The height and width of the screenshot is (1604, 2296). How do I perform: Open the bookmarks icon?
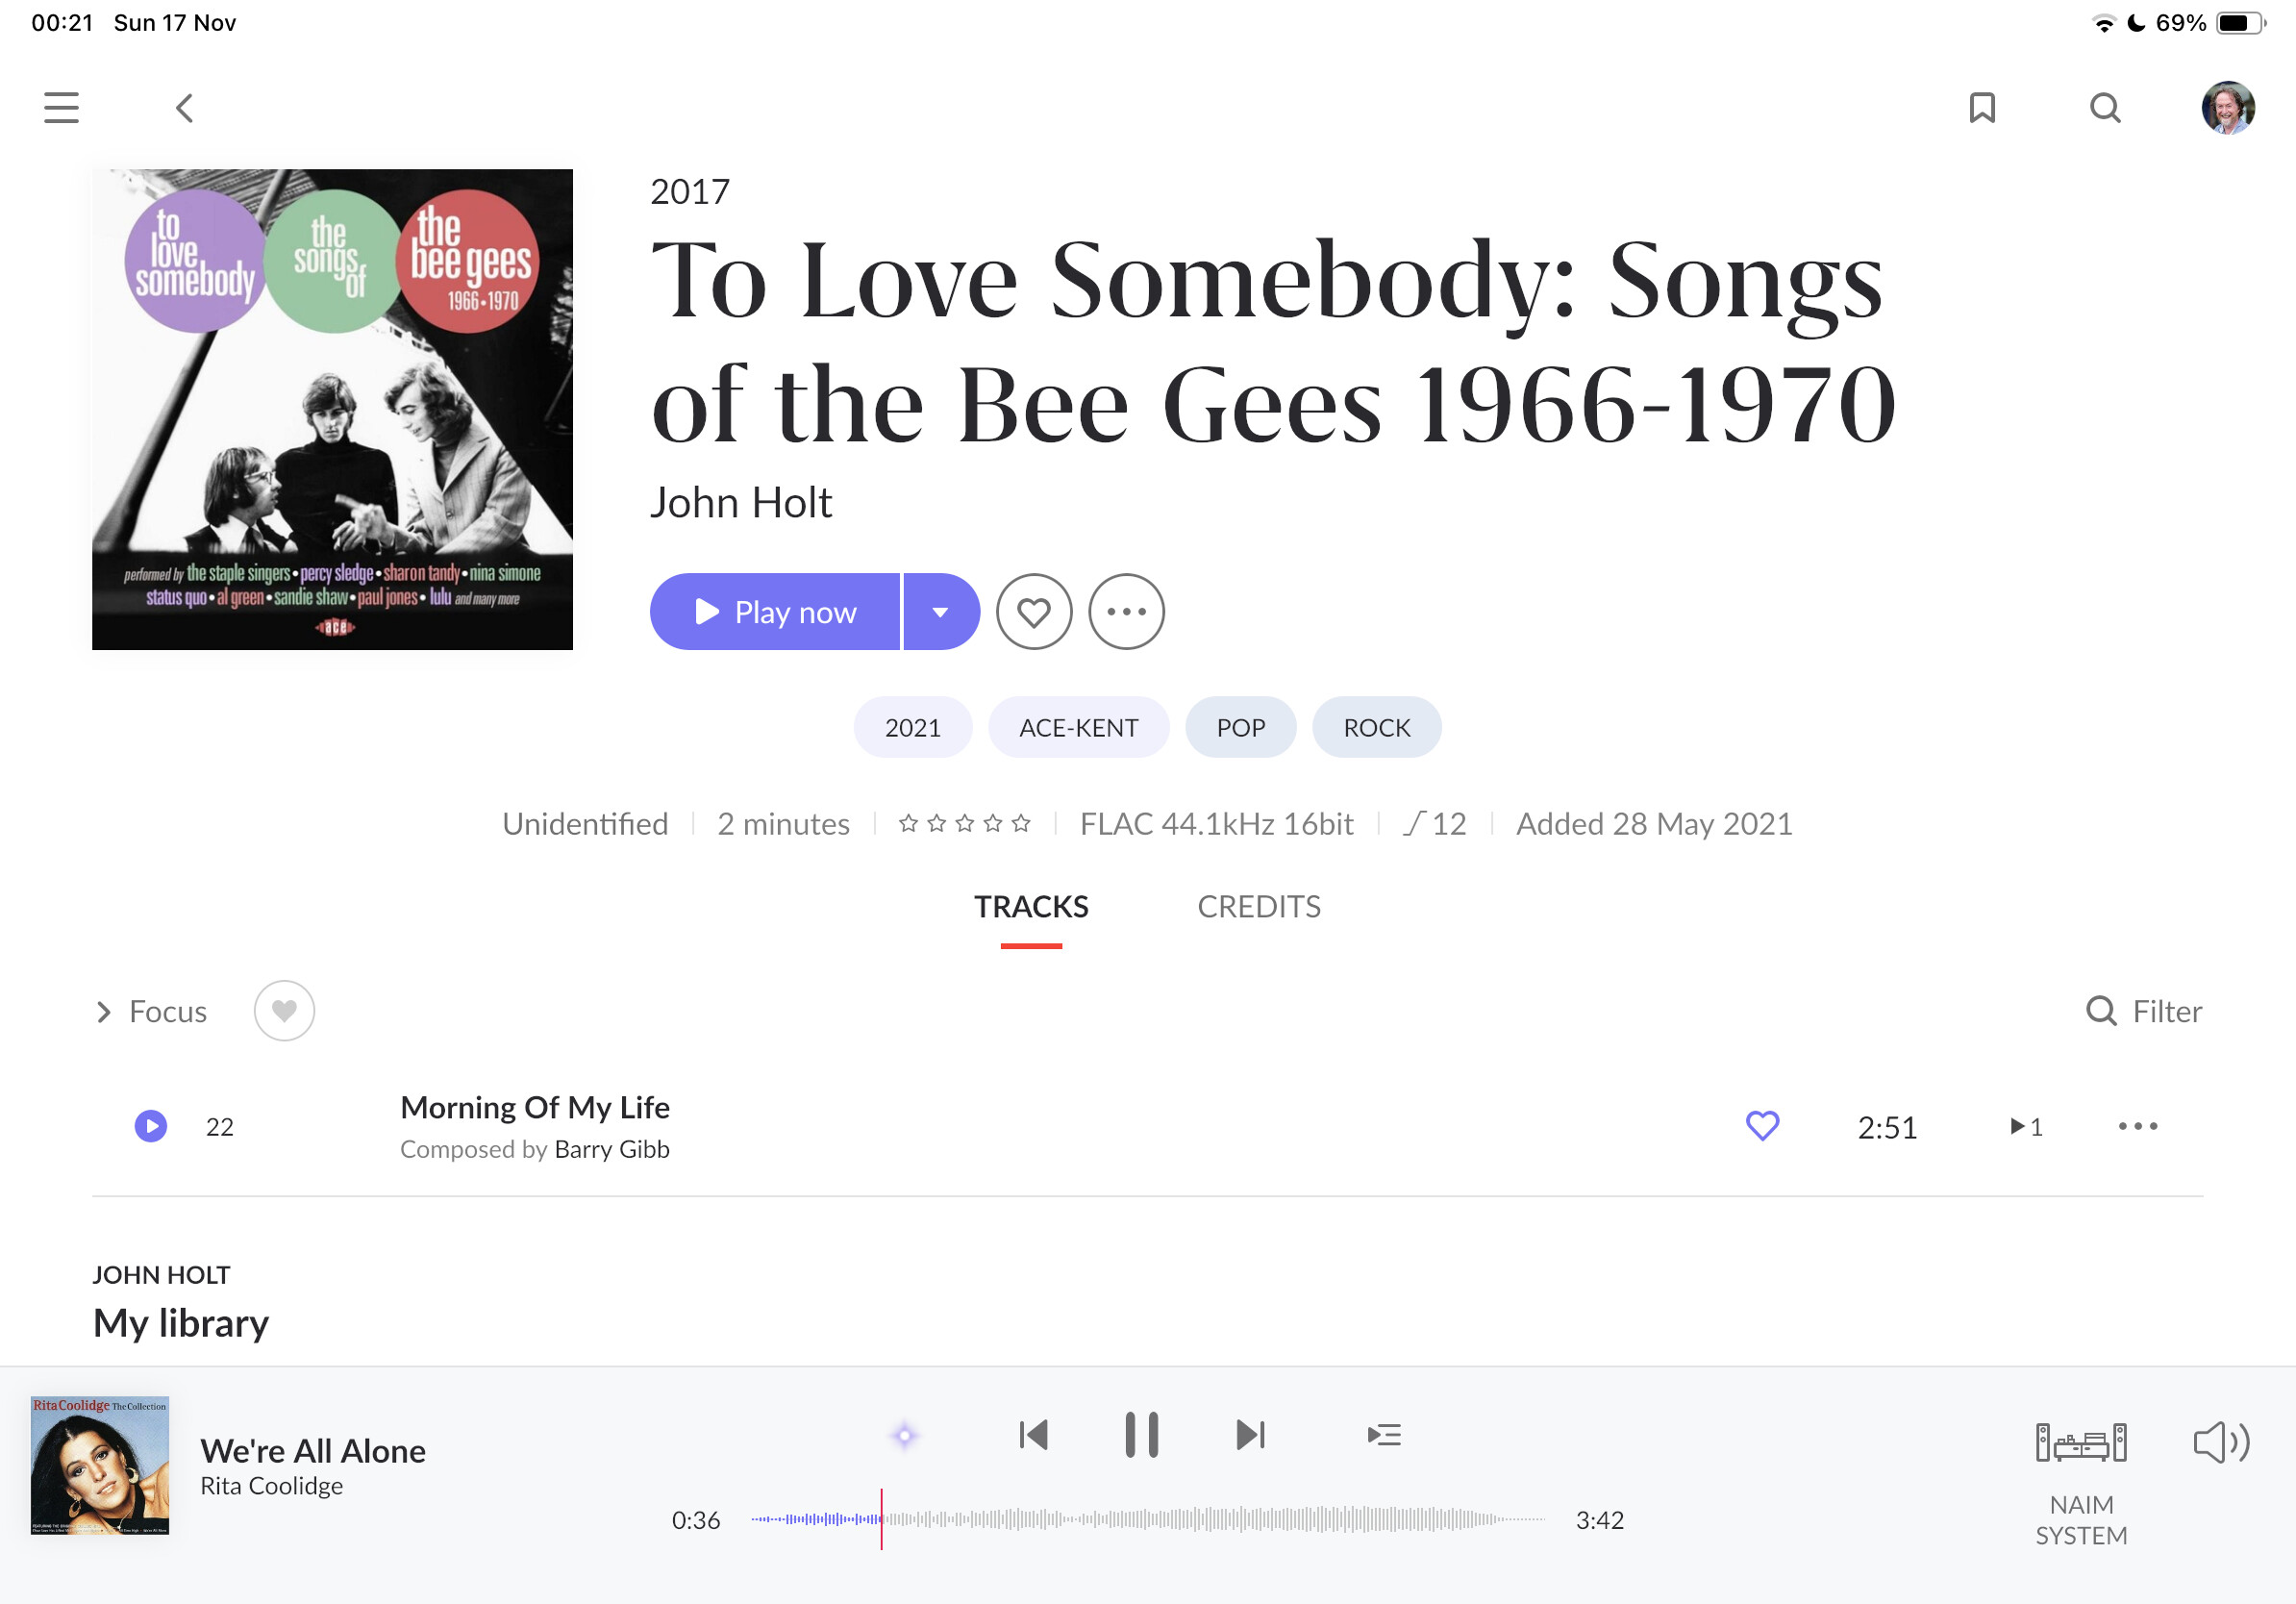click(1982, 108)
